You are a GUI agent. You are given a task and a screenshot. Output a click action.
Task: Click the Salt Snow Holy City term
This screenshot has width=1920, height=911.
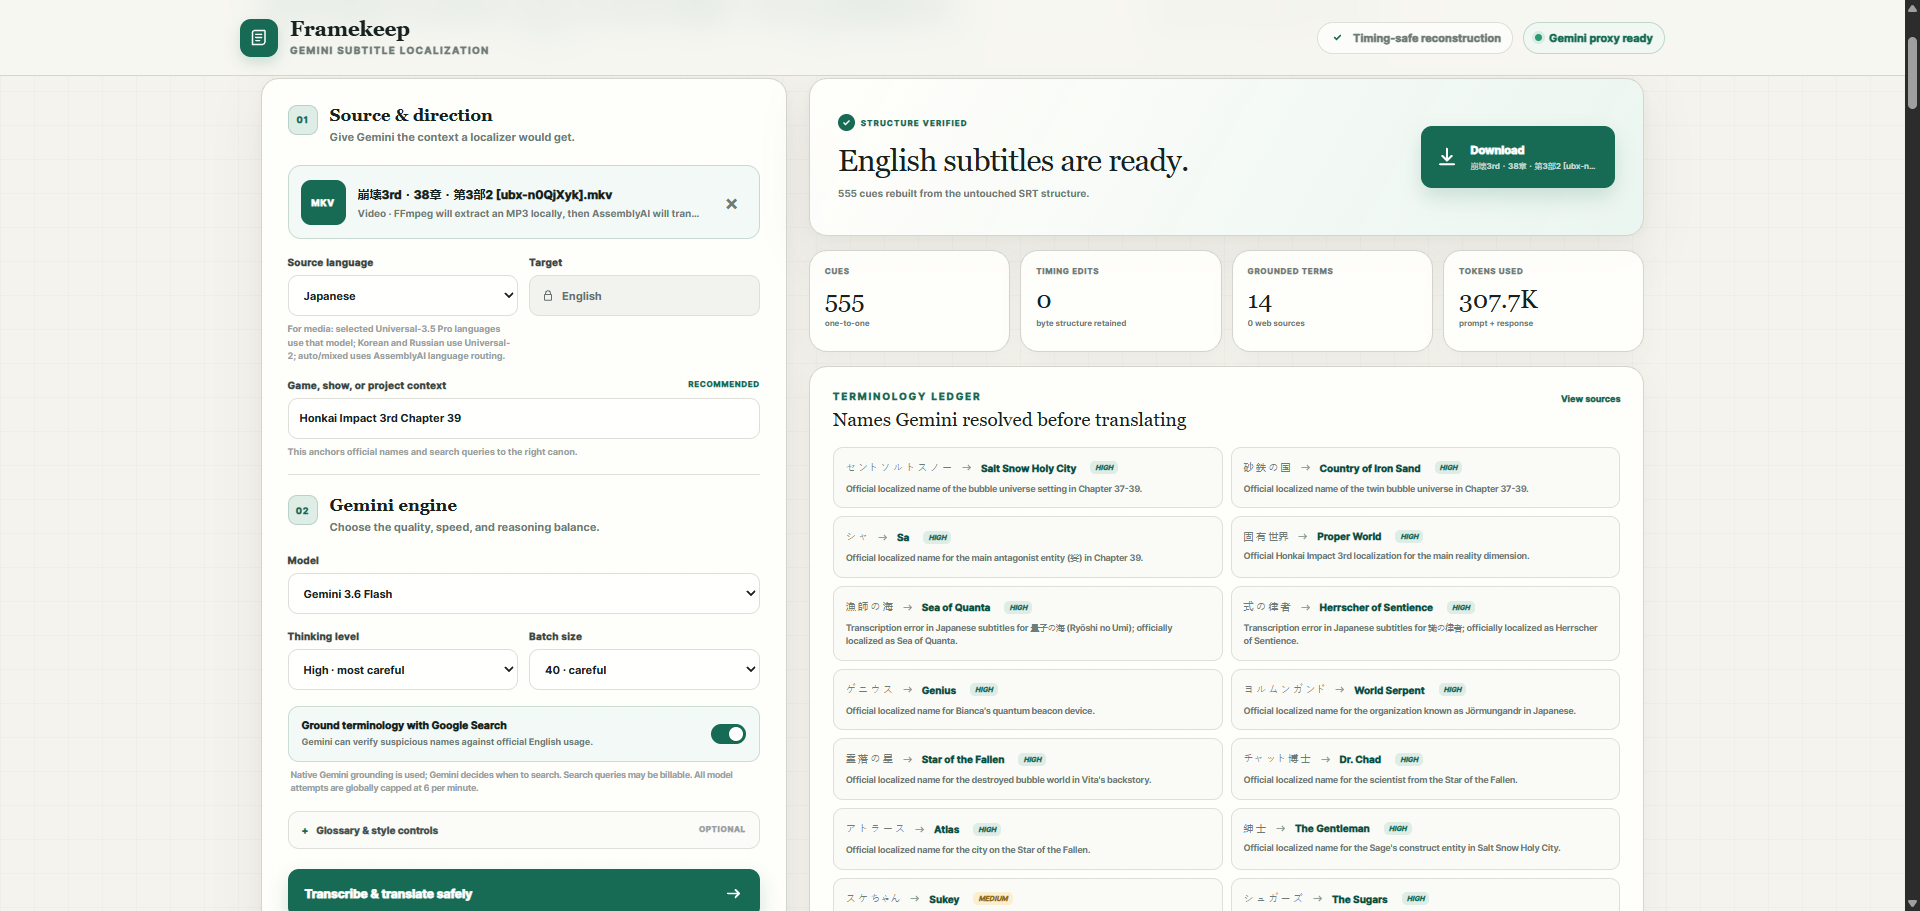pyautogui.click(x=1028, y=468)
